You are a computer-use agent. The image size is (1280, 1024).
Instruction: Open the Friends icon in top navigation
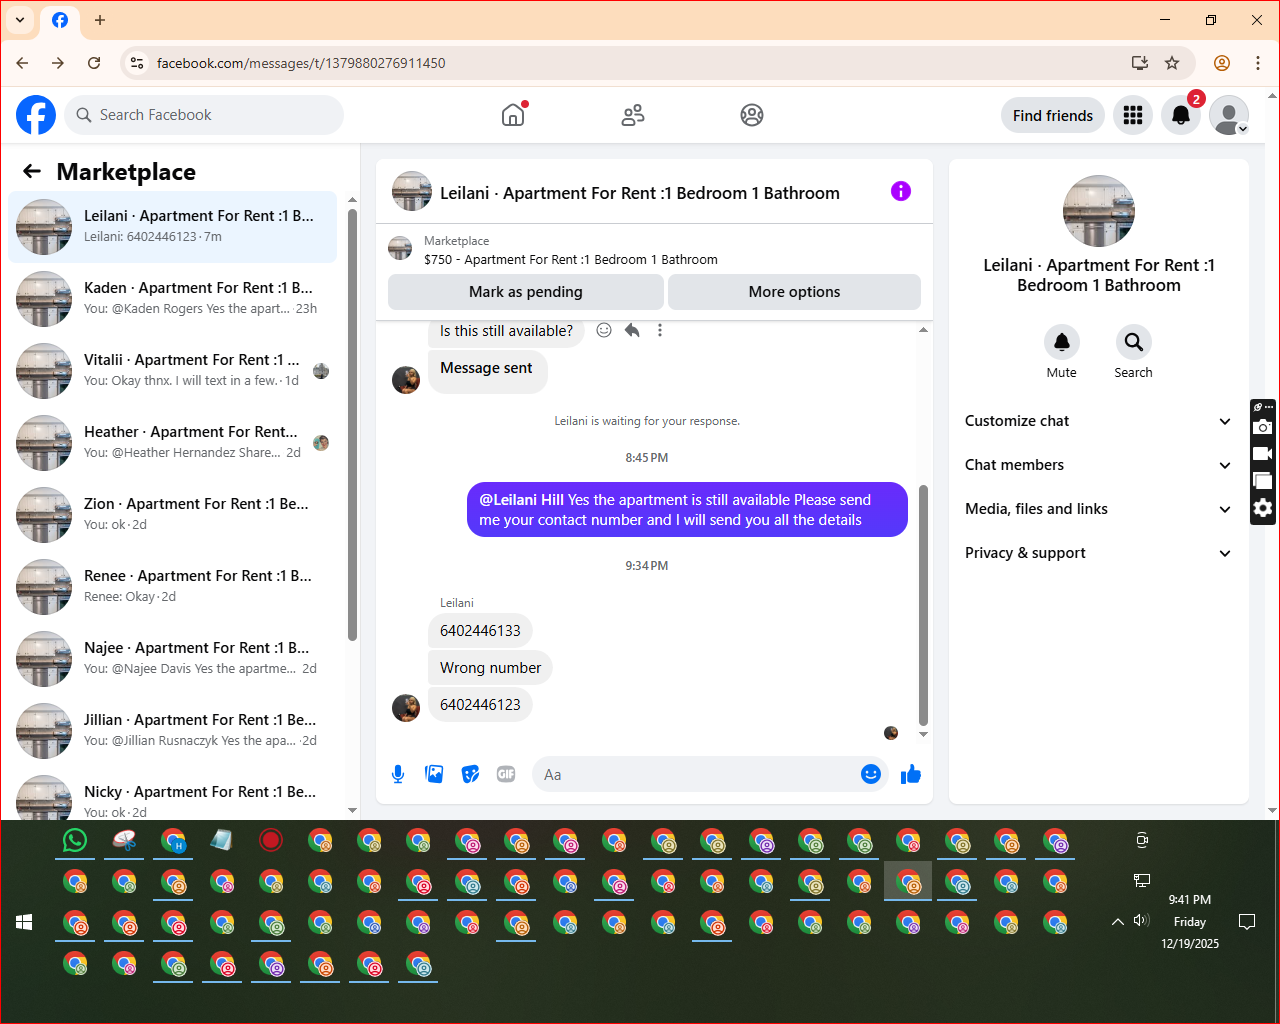click(633, 115)
